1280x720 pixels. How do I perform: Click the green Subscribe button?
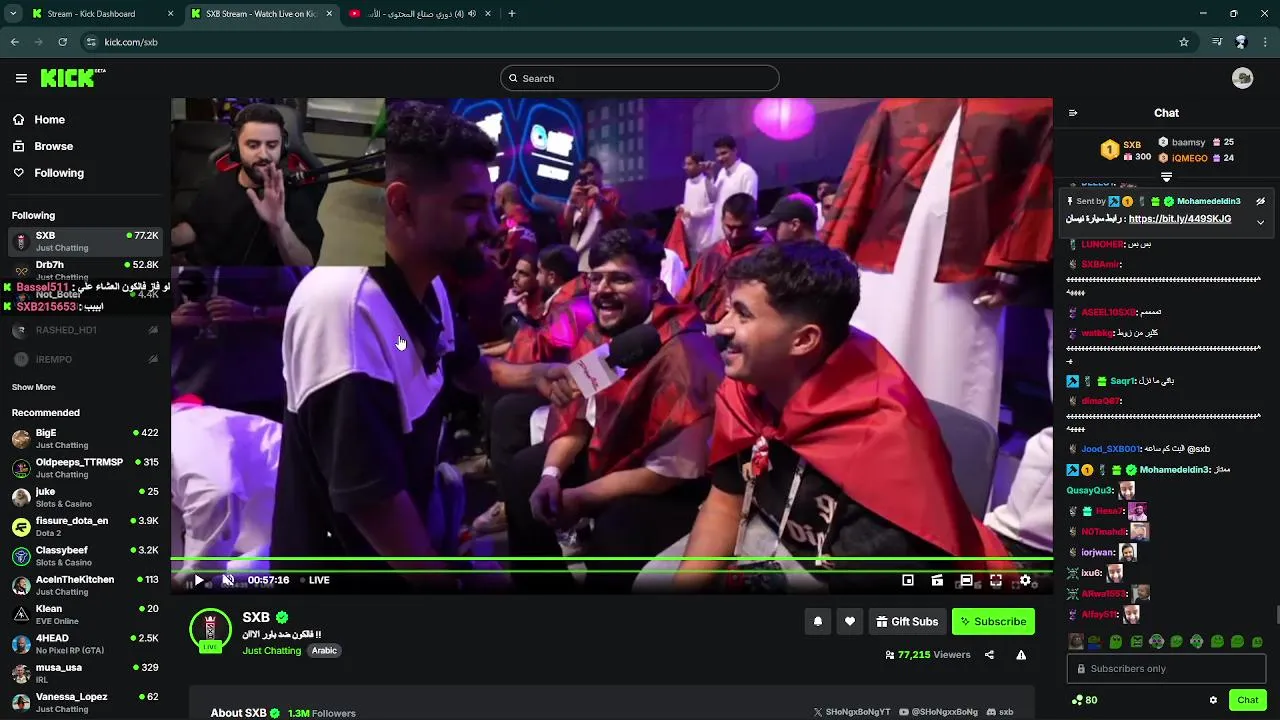point(993,621)
